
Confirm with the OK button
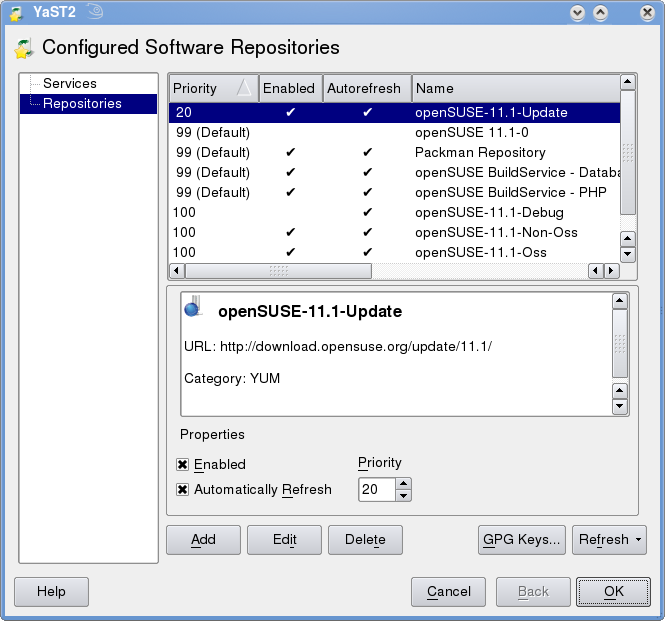[613, 591]
